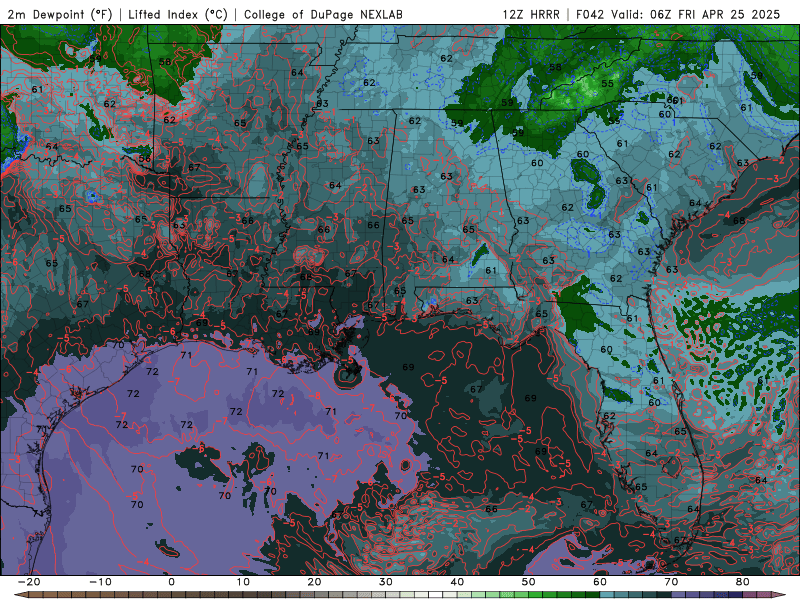Click the 55 dewpoint value on the map
The width and height of the screenshot is (800, 600).
607,84
